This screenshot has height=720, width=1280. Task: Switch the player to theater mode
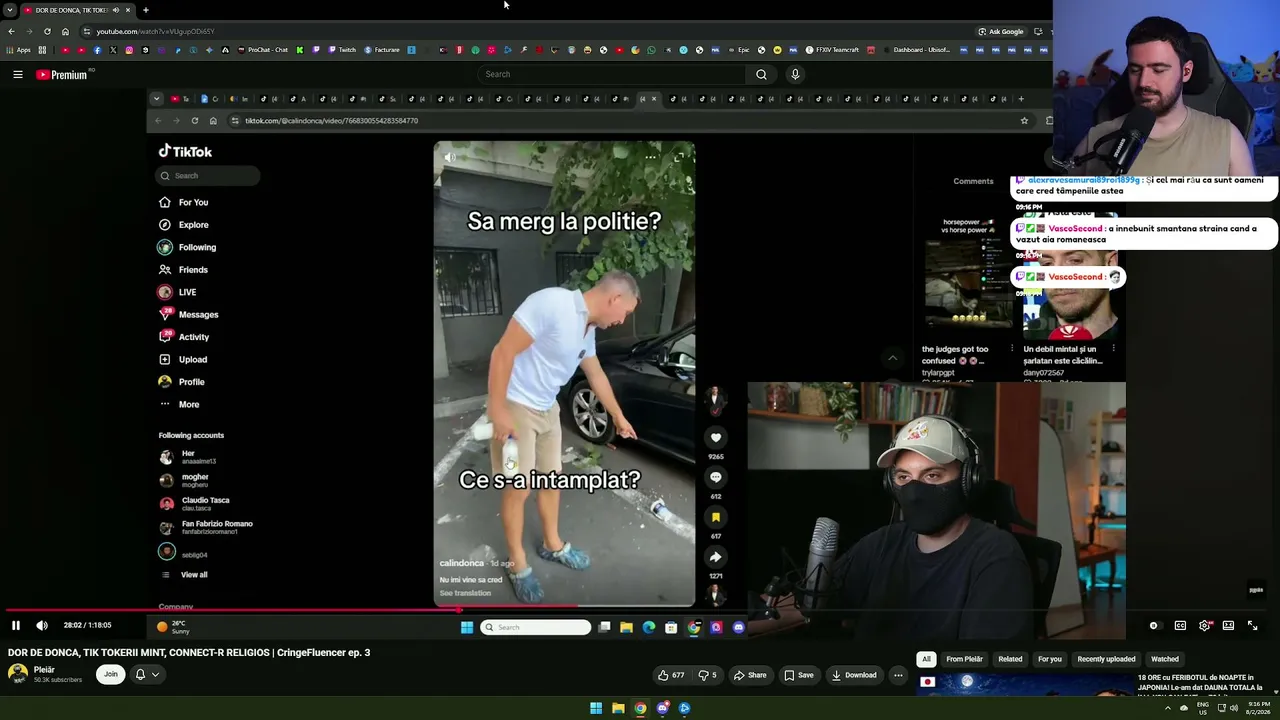tap(1228, 625)
